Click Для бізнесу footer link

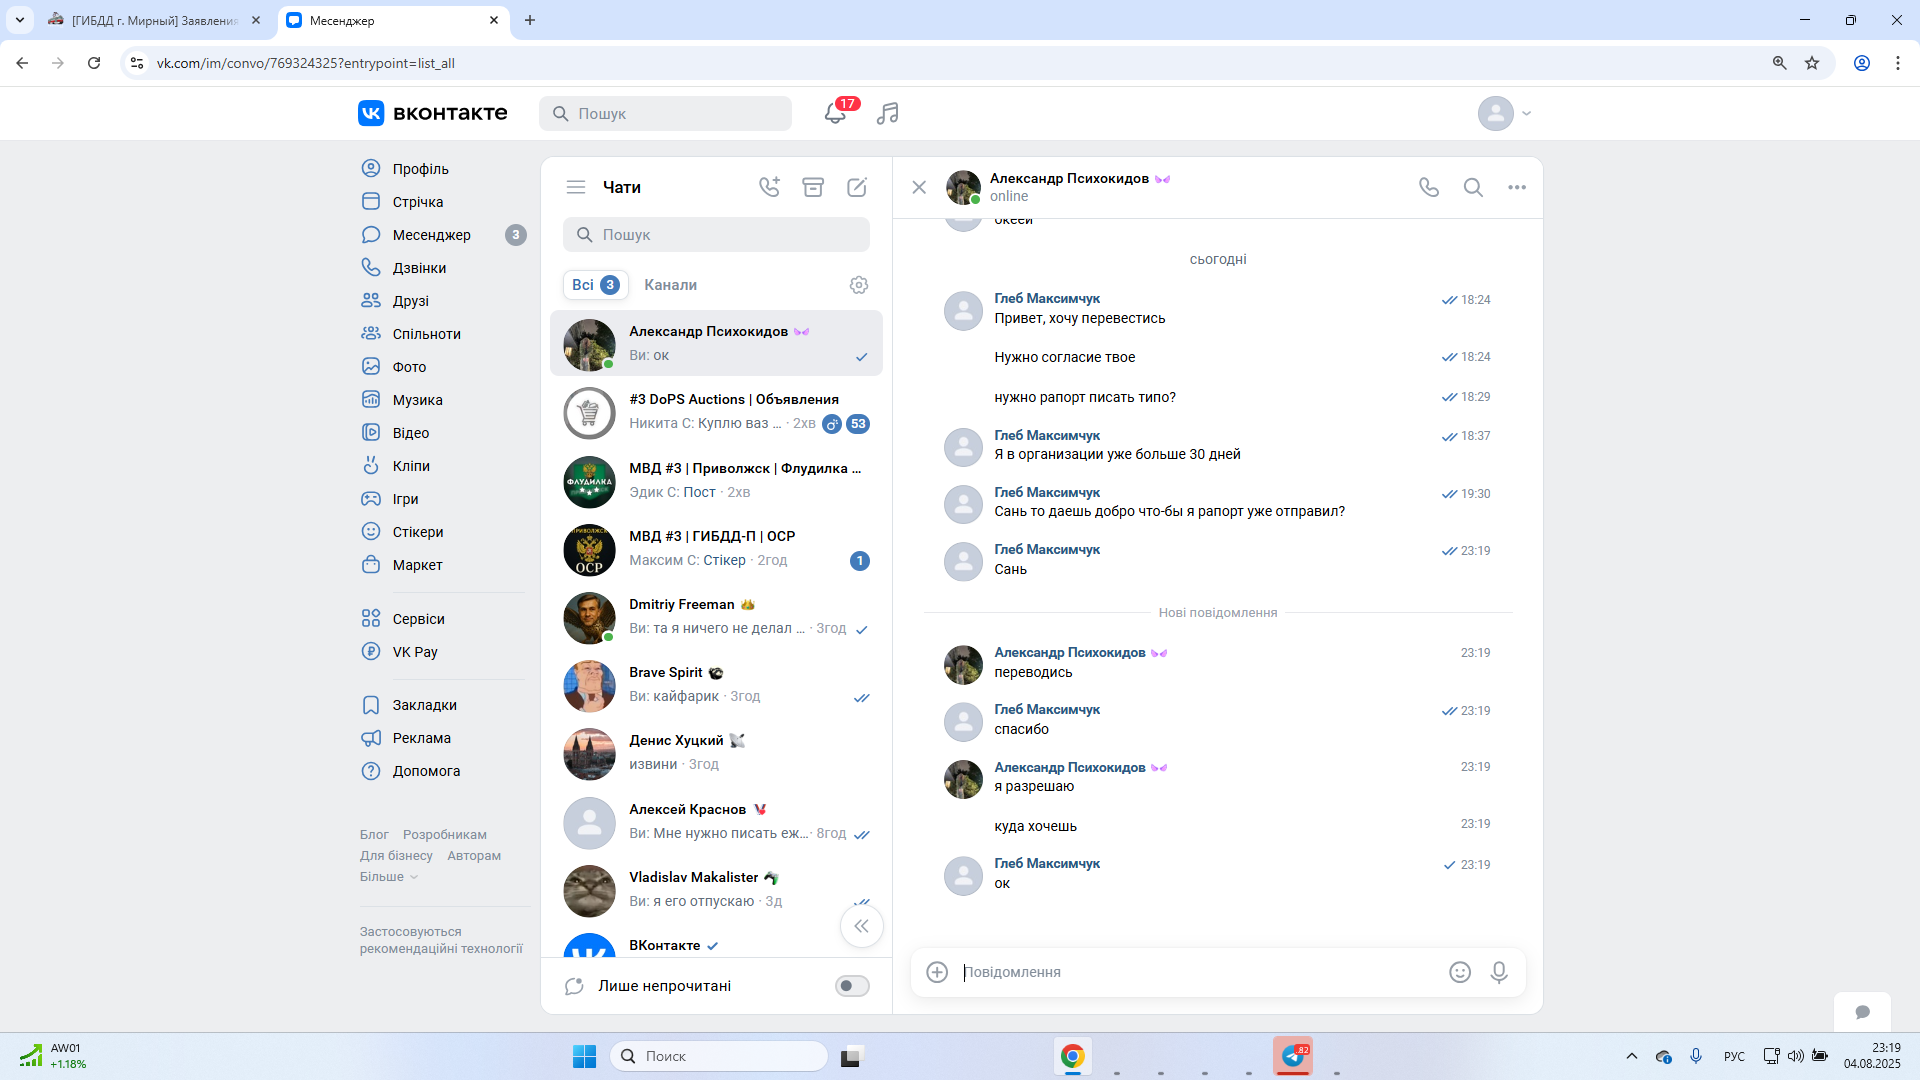point(396,856)
